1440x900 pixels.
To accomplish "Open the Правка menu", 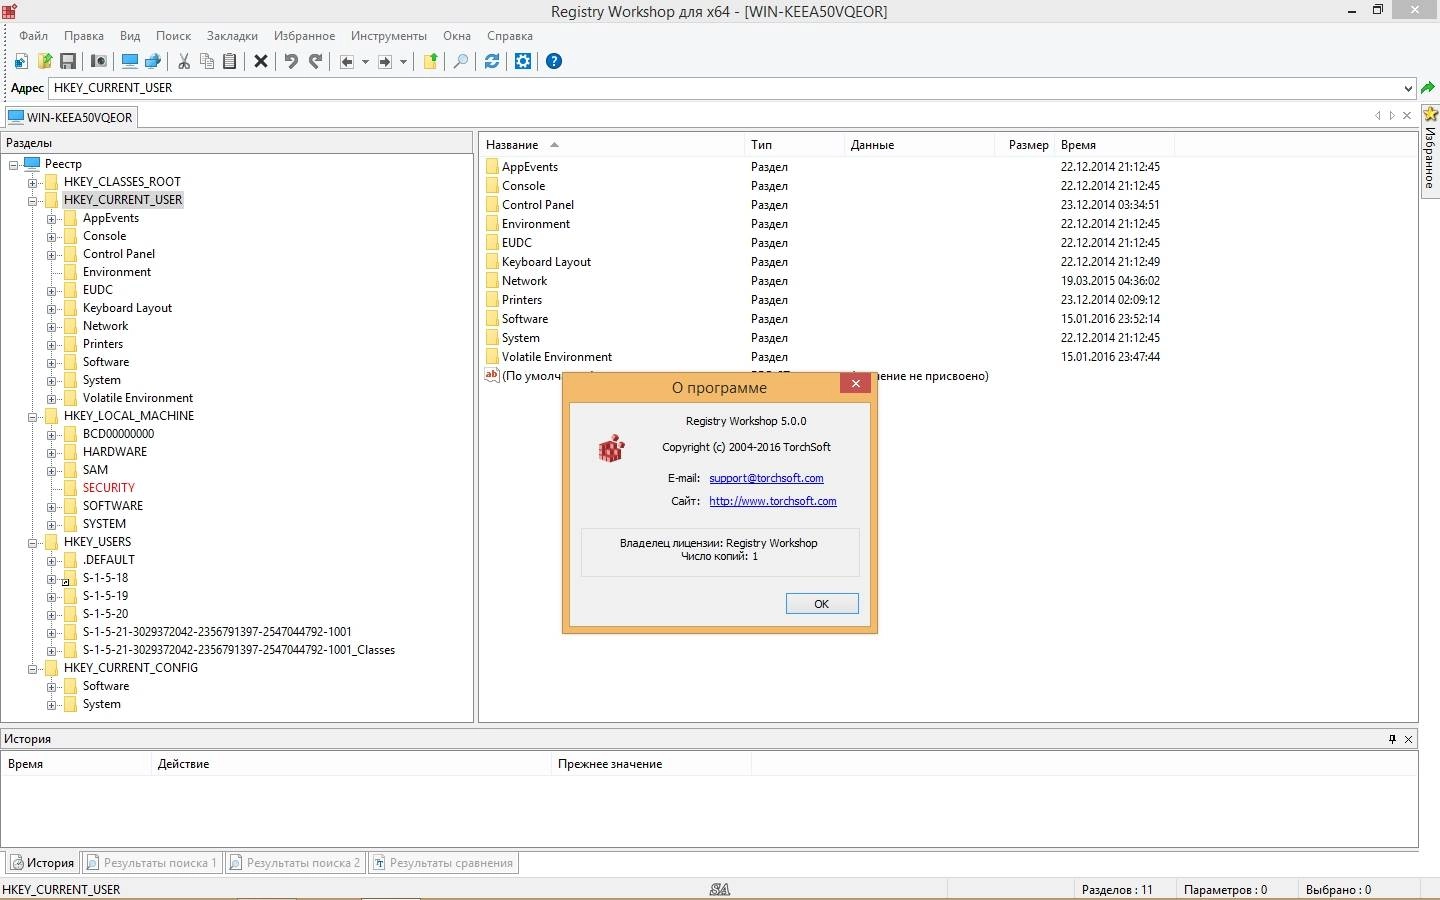I will [84, 36].
